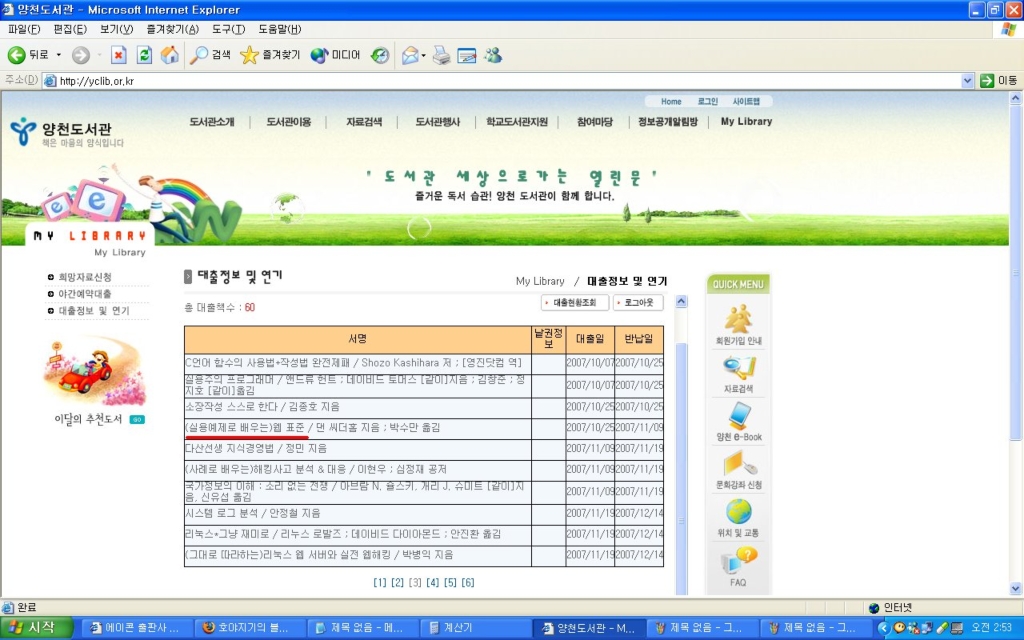Viewport: 1024px width, 640px height.
Task: Go to loan list page [4]
Action: click(432, 583)
